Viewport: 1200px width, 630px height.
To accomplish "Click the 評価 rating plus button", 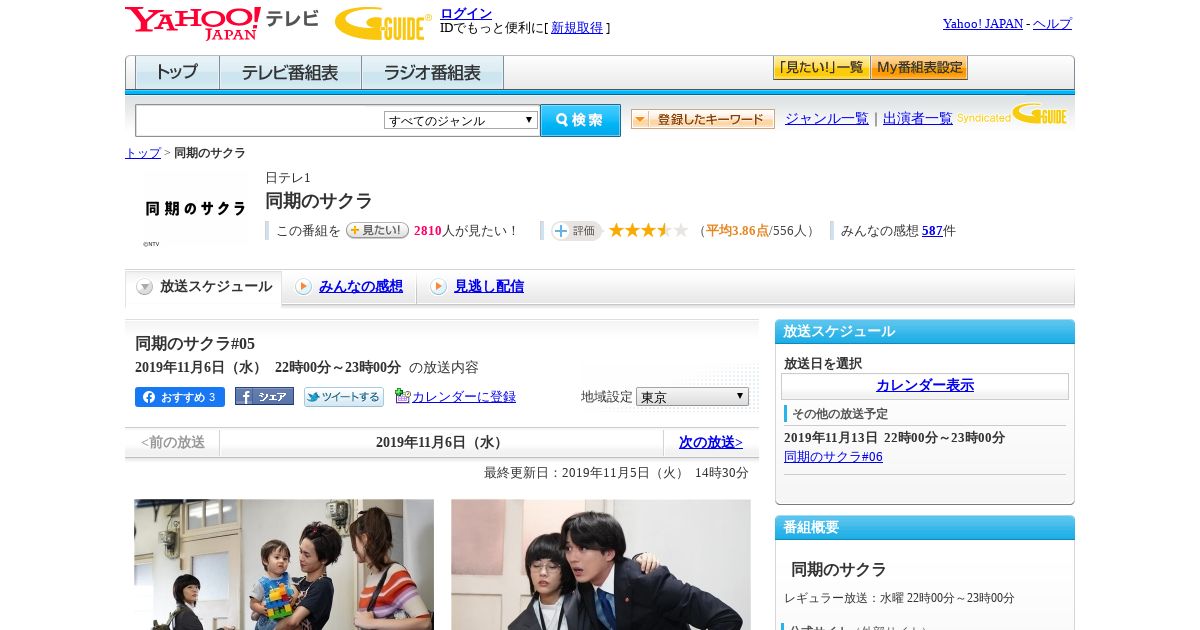I will pyautogui.click(x=576, y=231).
